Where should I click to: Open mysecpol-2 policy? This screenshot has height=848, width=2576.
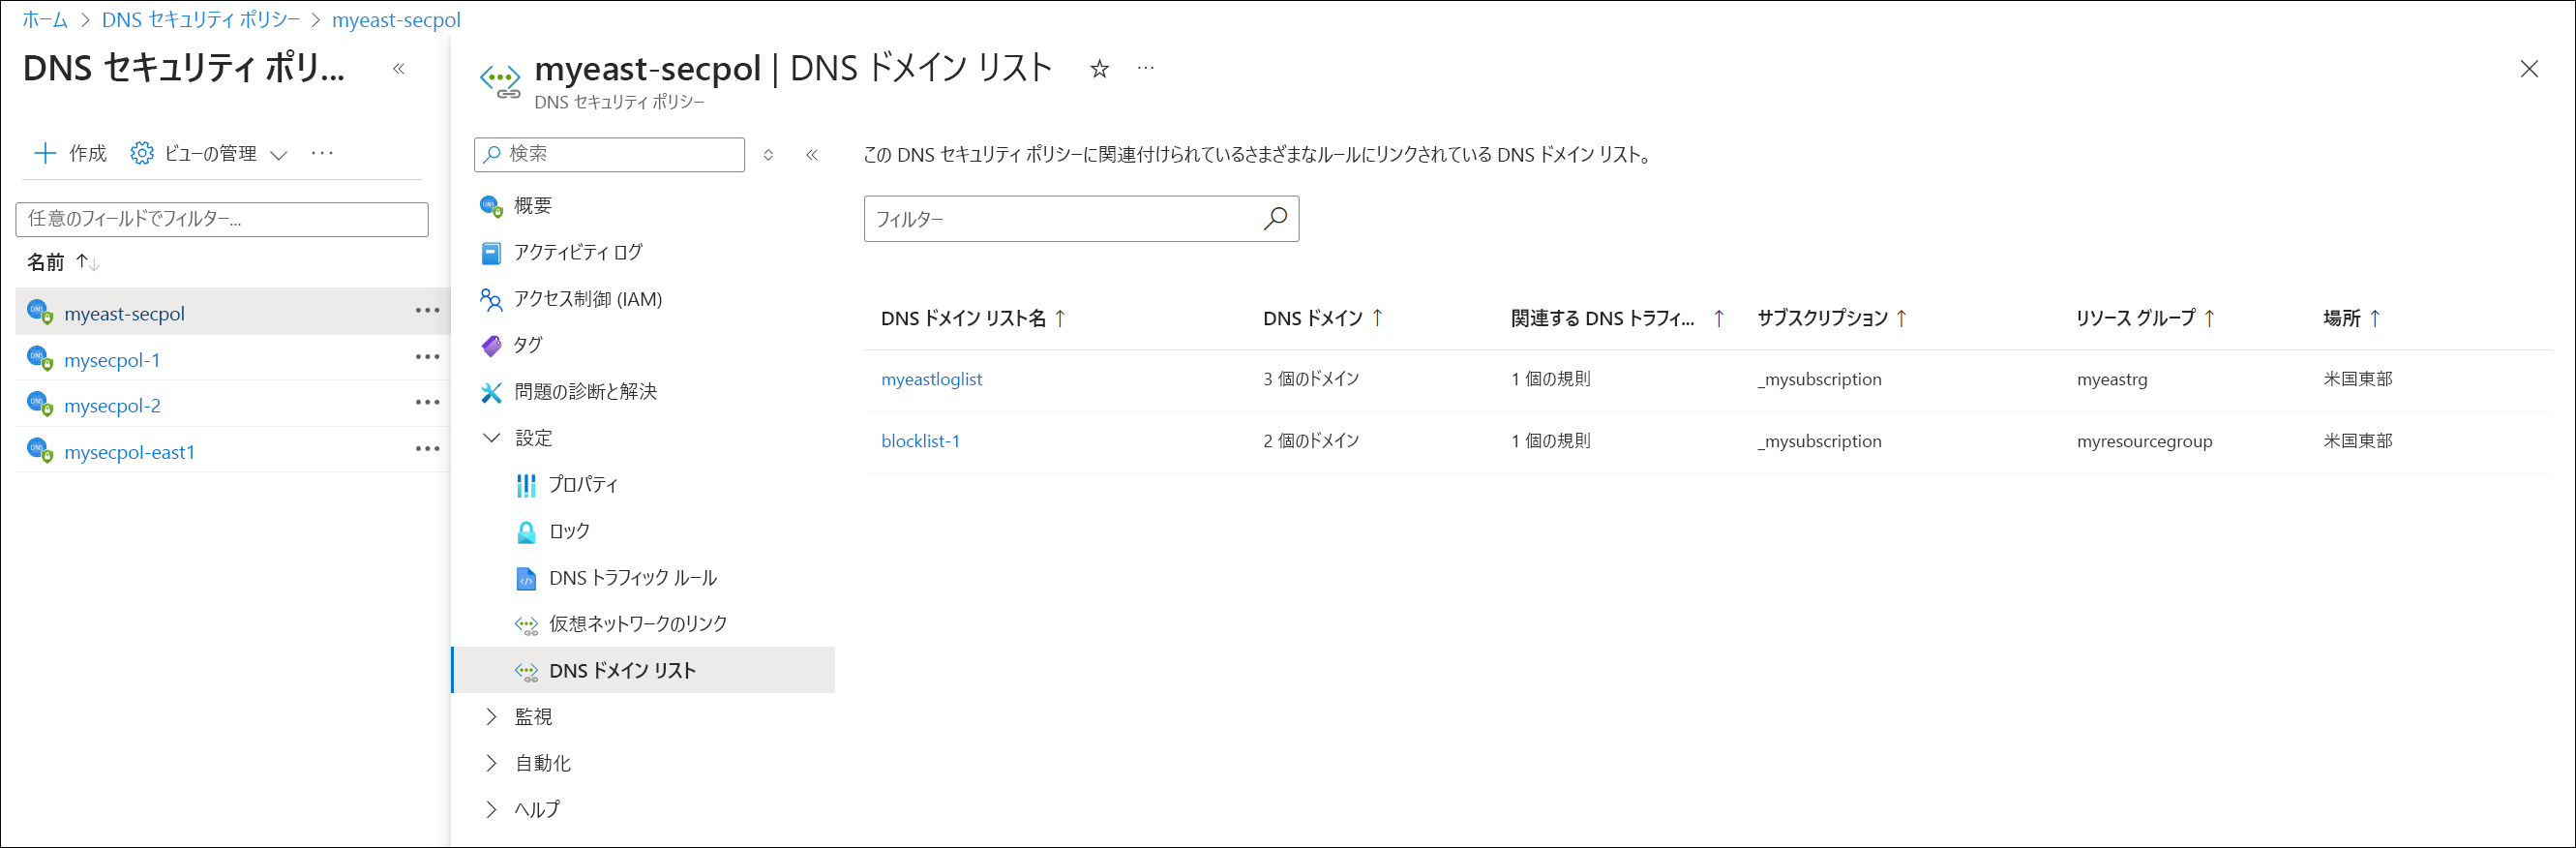pyautogui.click(x=112, y=406)
